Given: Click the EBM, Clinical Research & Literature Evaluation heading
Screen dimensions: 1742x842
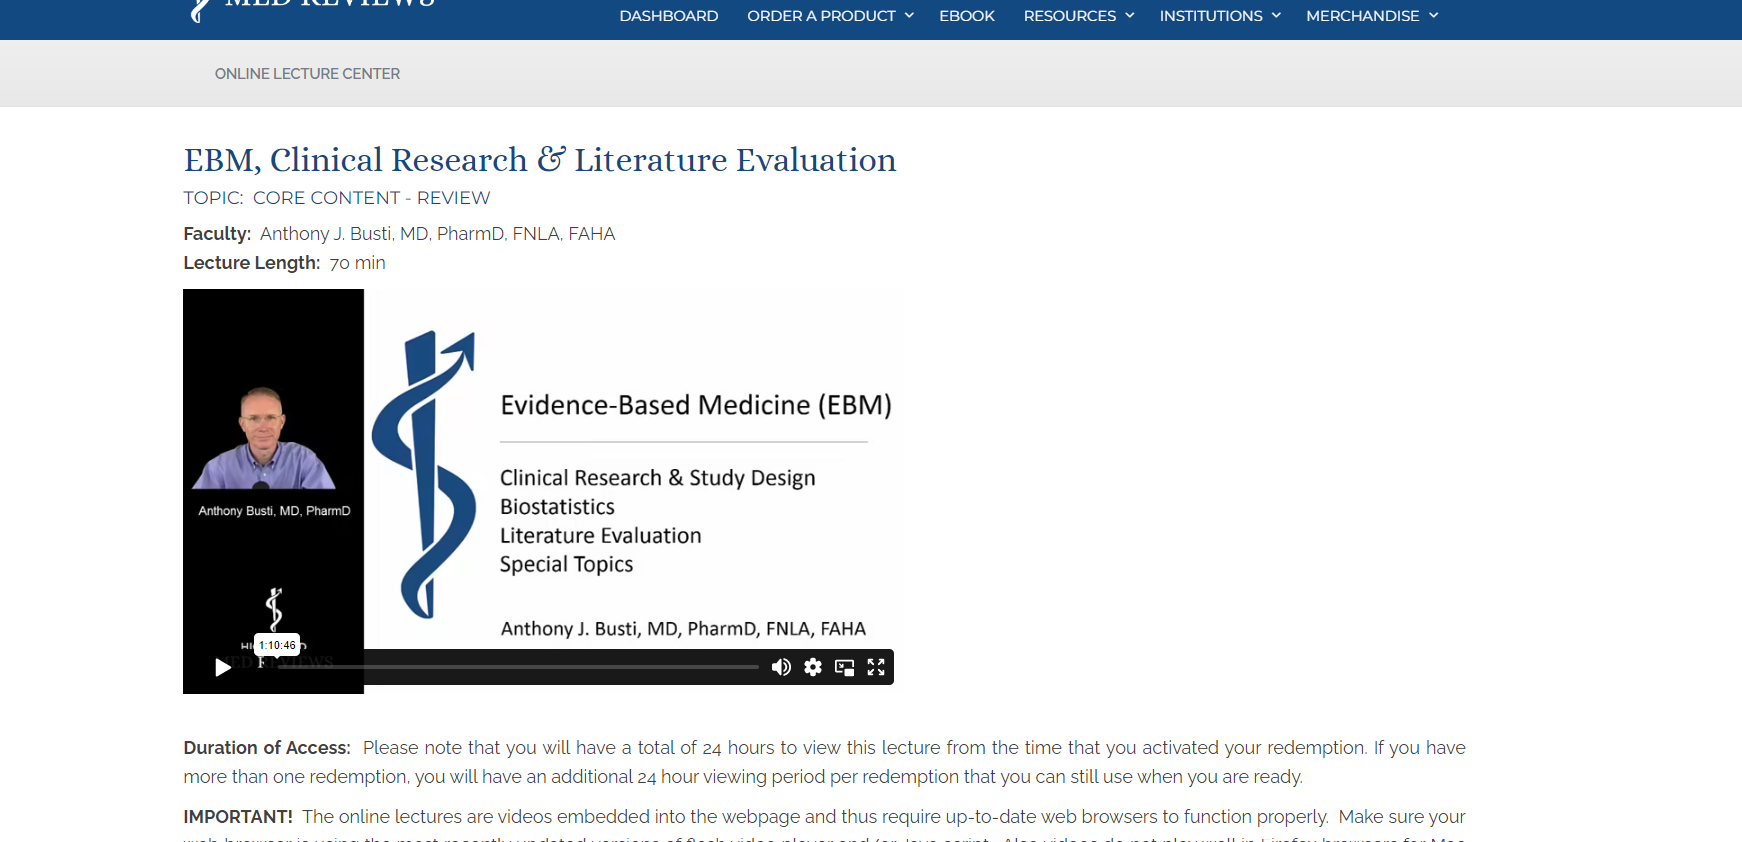Looking at the screenshot, I should (x=539, y=160).
